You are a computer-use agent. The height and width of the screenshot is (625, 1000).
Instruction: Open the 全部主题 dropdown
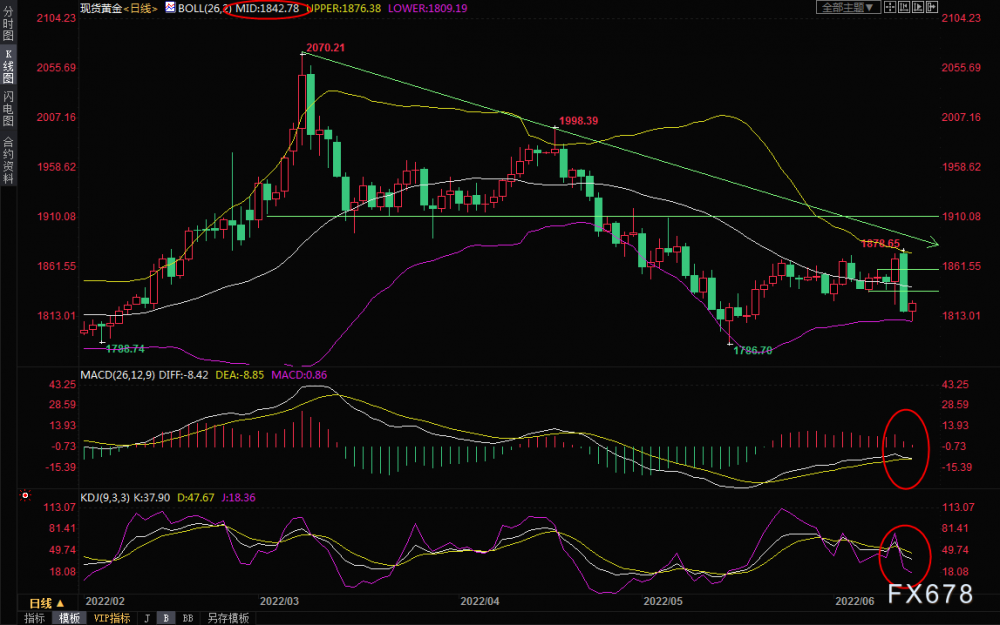coord(849,7)
